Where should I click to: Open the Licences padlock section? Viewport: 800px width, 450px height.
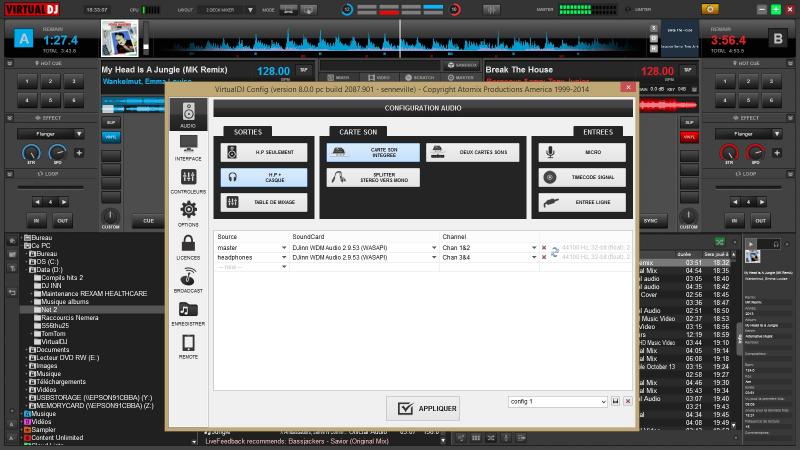188,245
